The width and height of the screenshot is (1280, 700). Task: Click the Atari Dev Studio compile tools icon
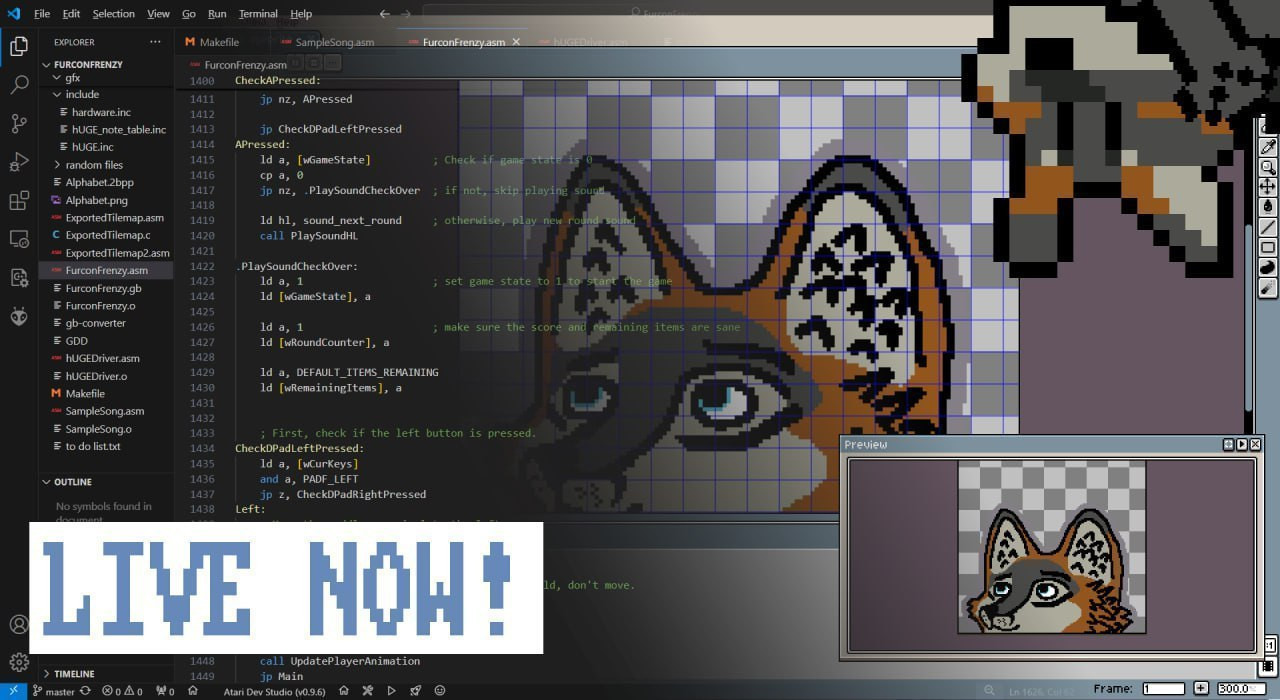coord(367,691)
